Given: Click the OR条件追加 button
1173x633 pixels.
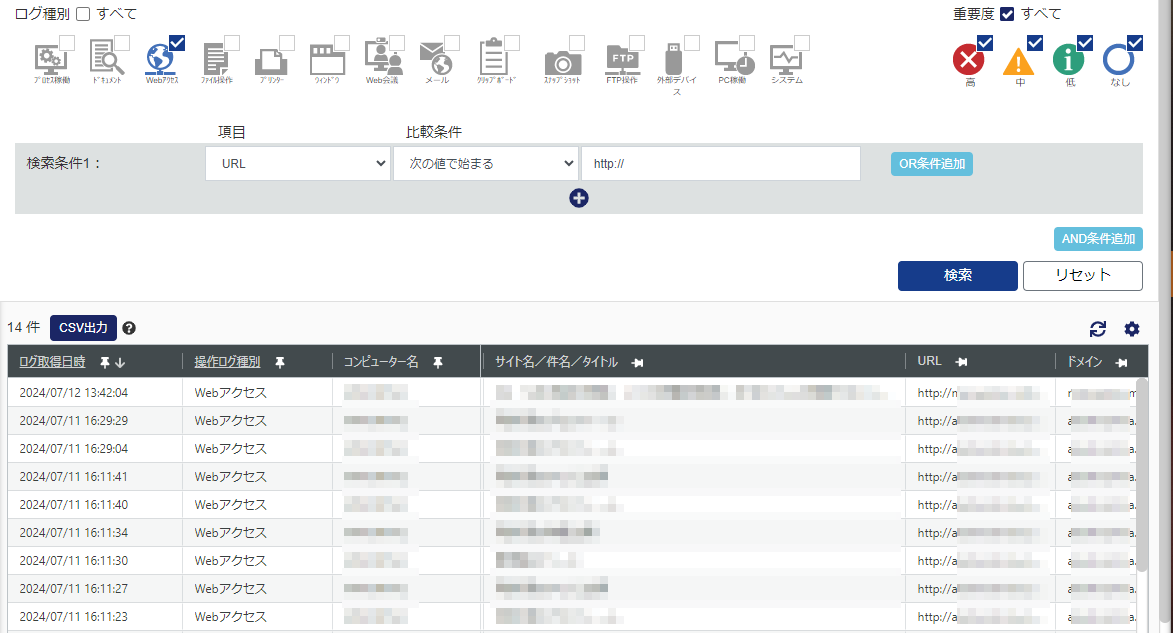Looking at the screenshot, I should (x=931, y=164).
